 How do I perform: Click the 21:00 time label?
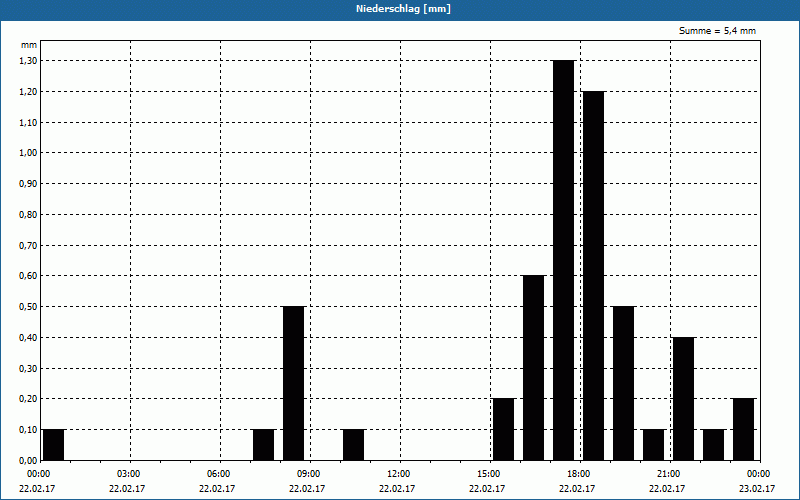(x=668, y=474)
